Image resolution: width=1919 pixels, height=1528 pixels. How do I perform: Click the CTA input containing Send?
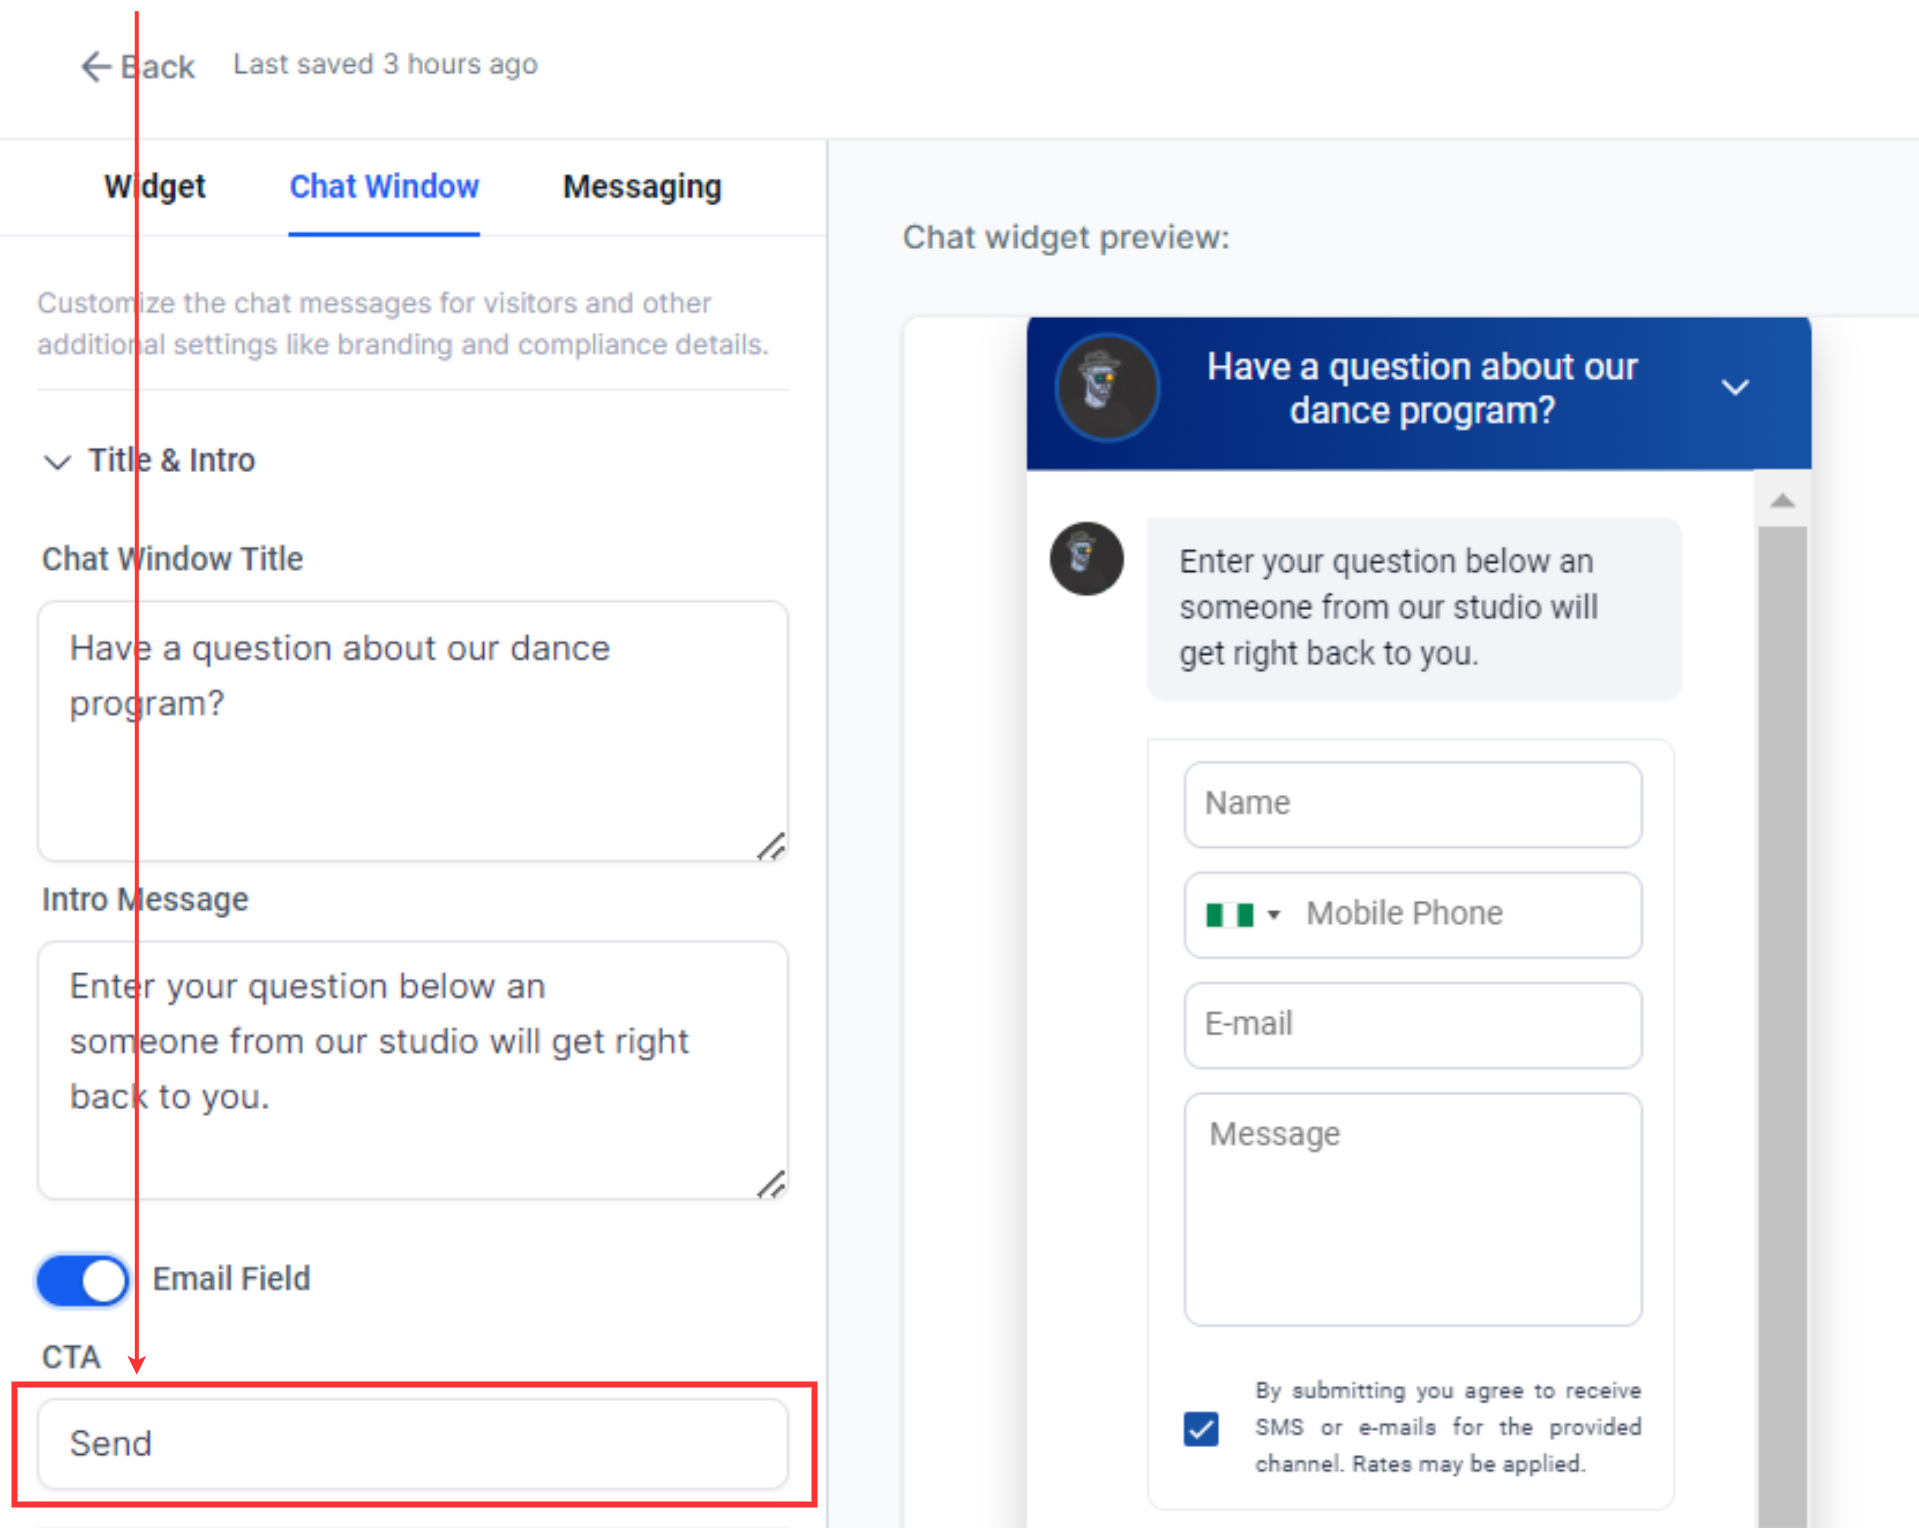[x=413, y=1444]
